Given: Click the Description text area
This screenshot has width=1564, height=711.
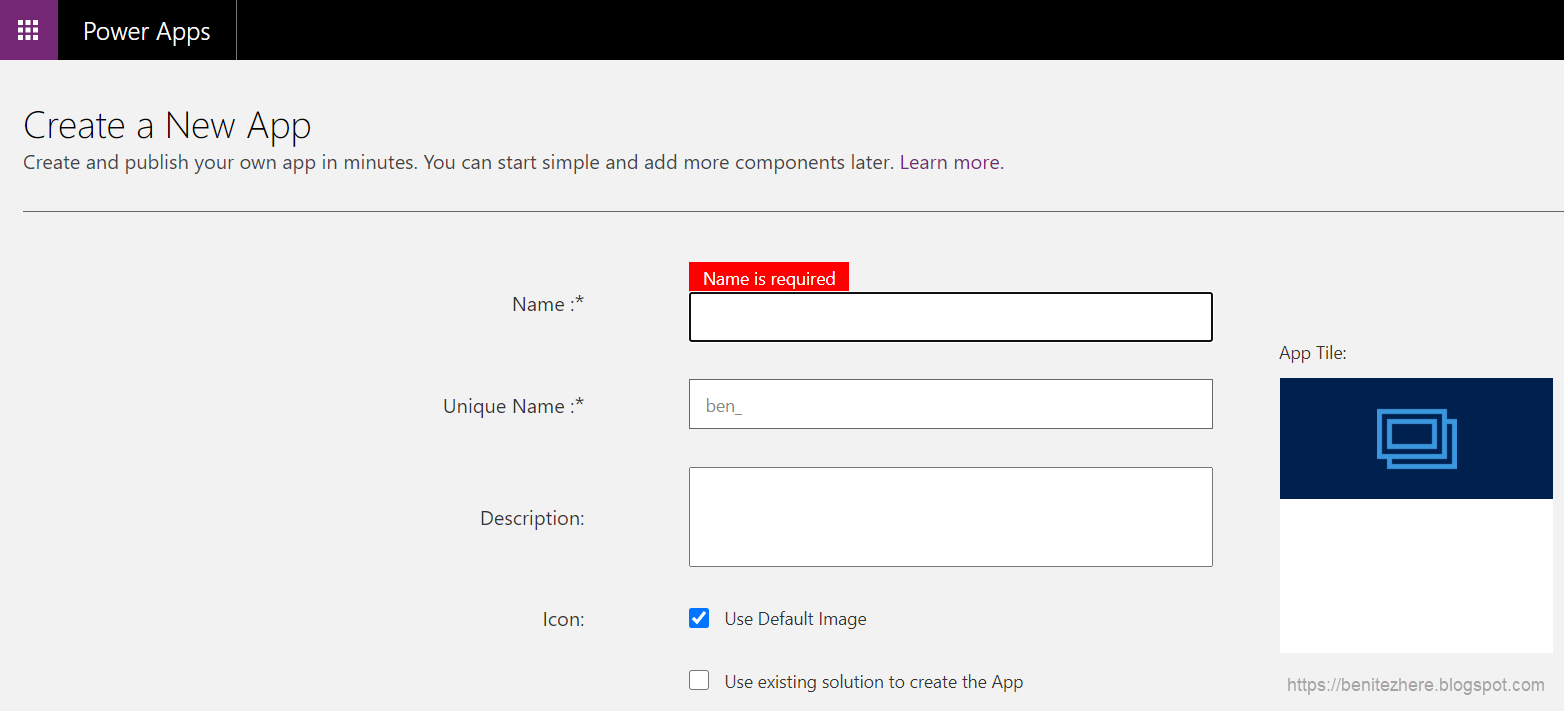Looking at the screenshot, I should 950,516.
